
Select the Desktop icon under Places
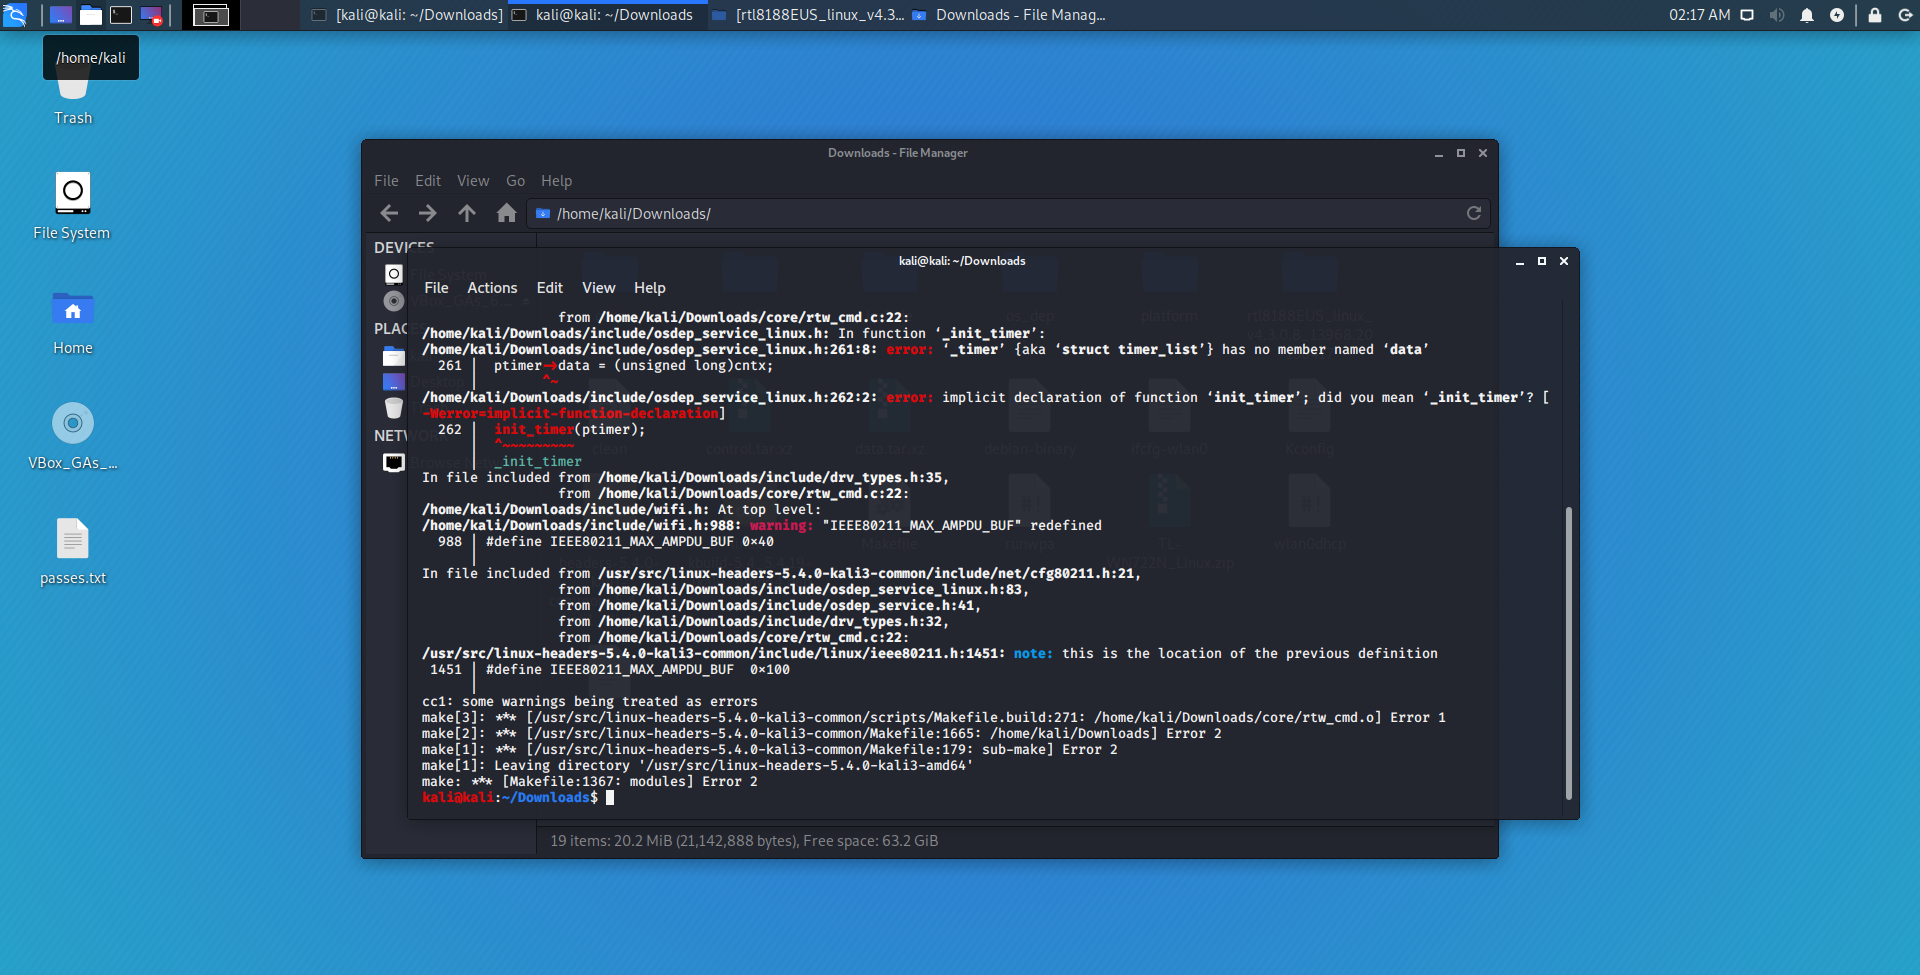(x=394, y=382)
